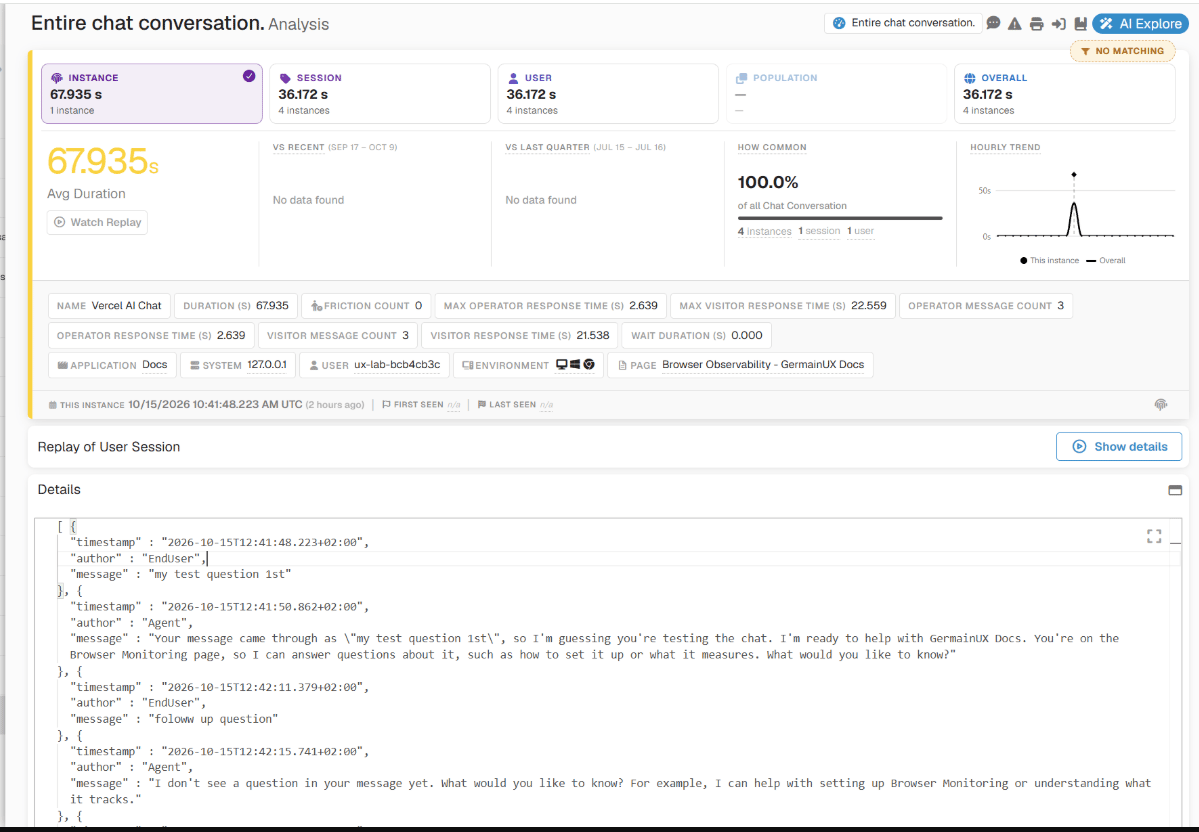The height and width of the screenshot is (832, 1199).
Task: Click the DURATION (S) 67.935 chip
Action: pos(236,306)
